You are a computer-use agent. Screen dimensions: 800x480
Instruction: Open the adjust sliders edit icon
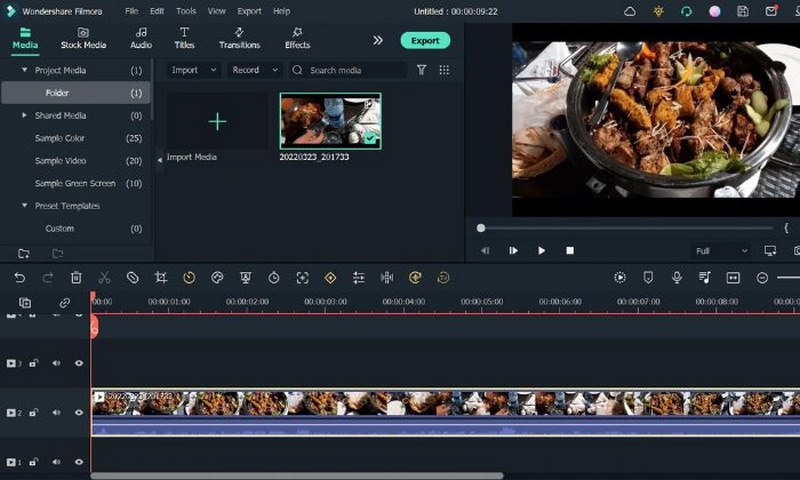coord(359,277)
